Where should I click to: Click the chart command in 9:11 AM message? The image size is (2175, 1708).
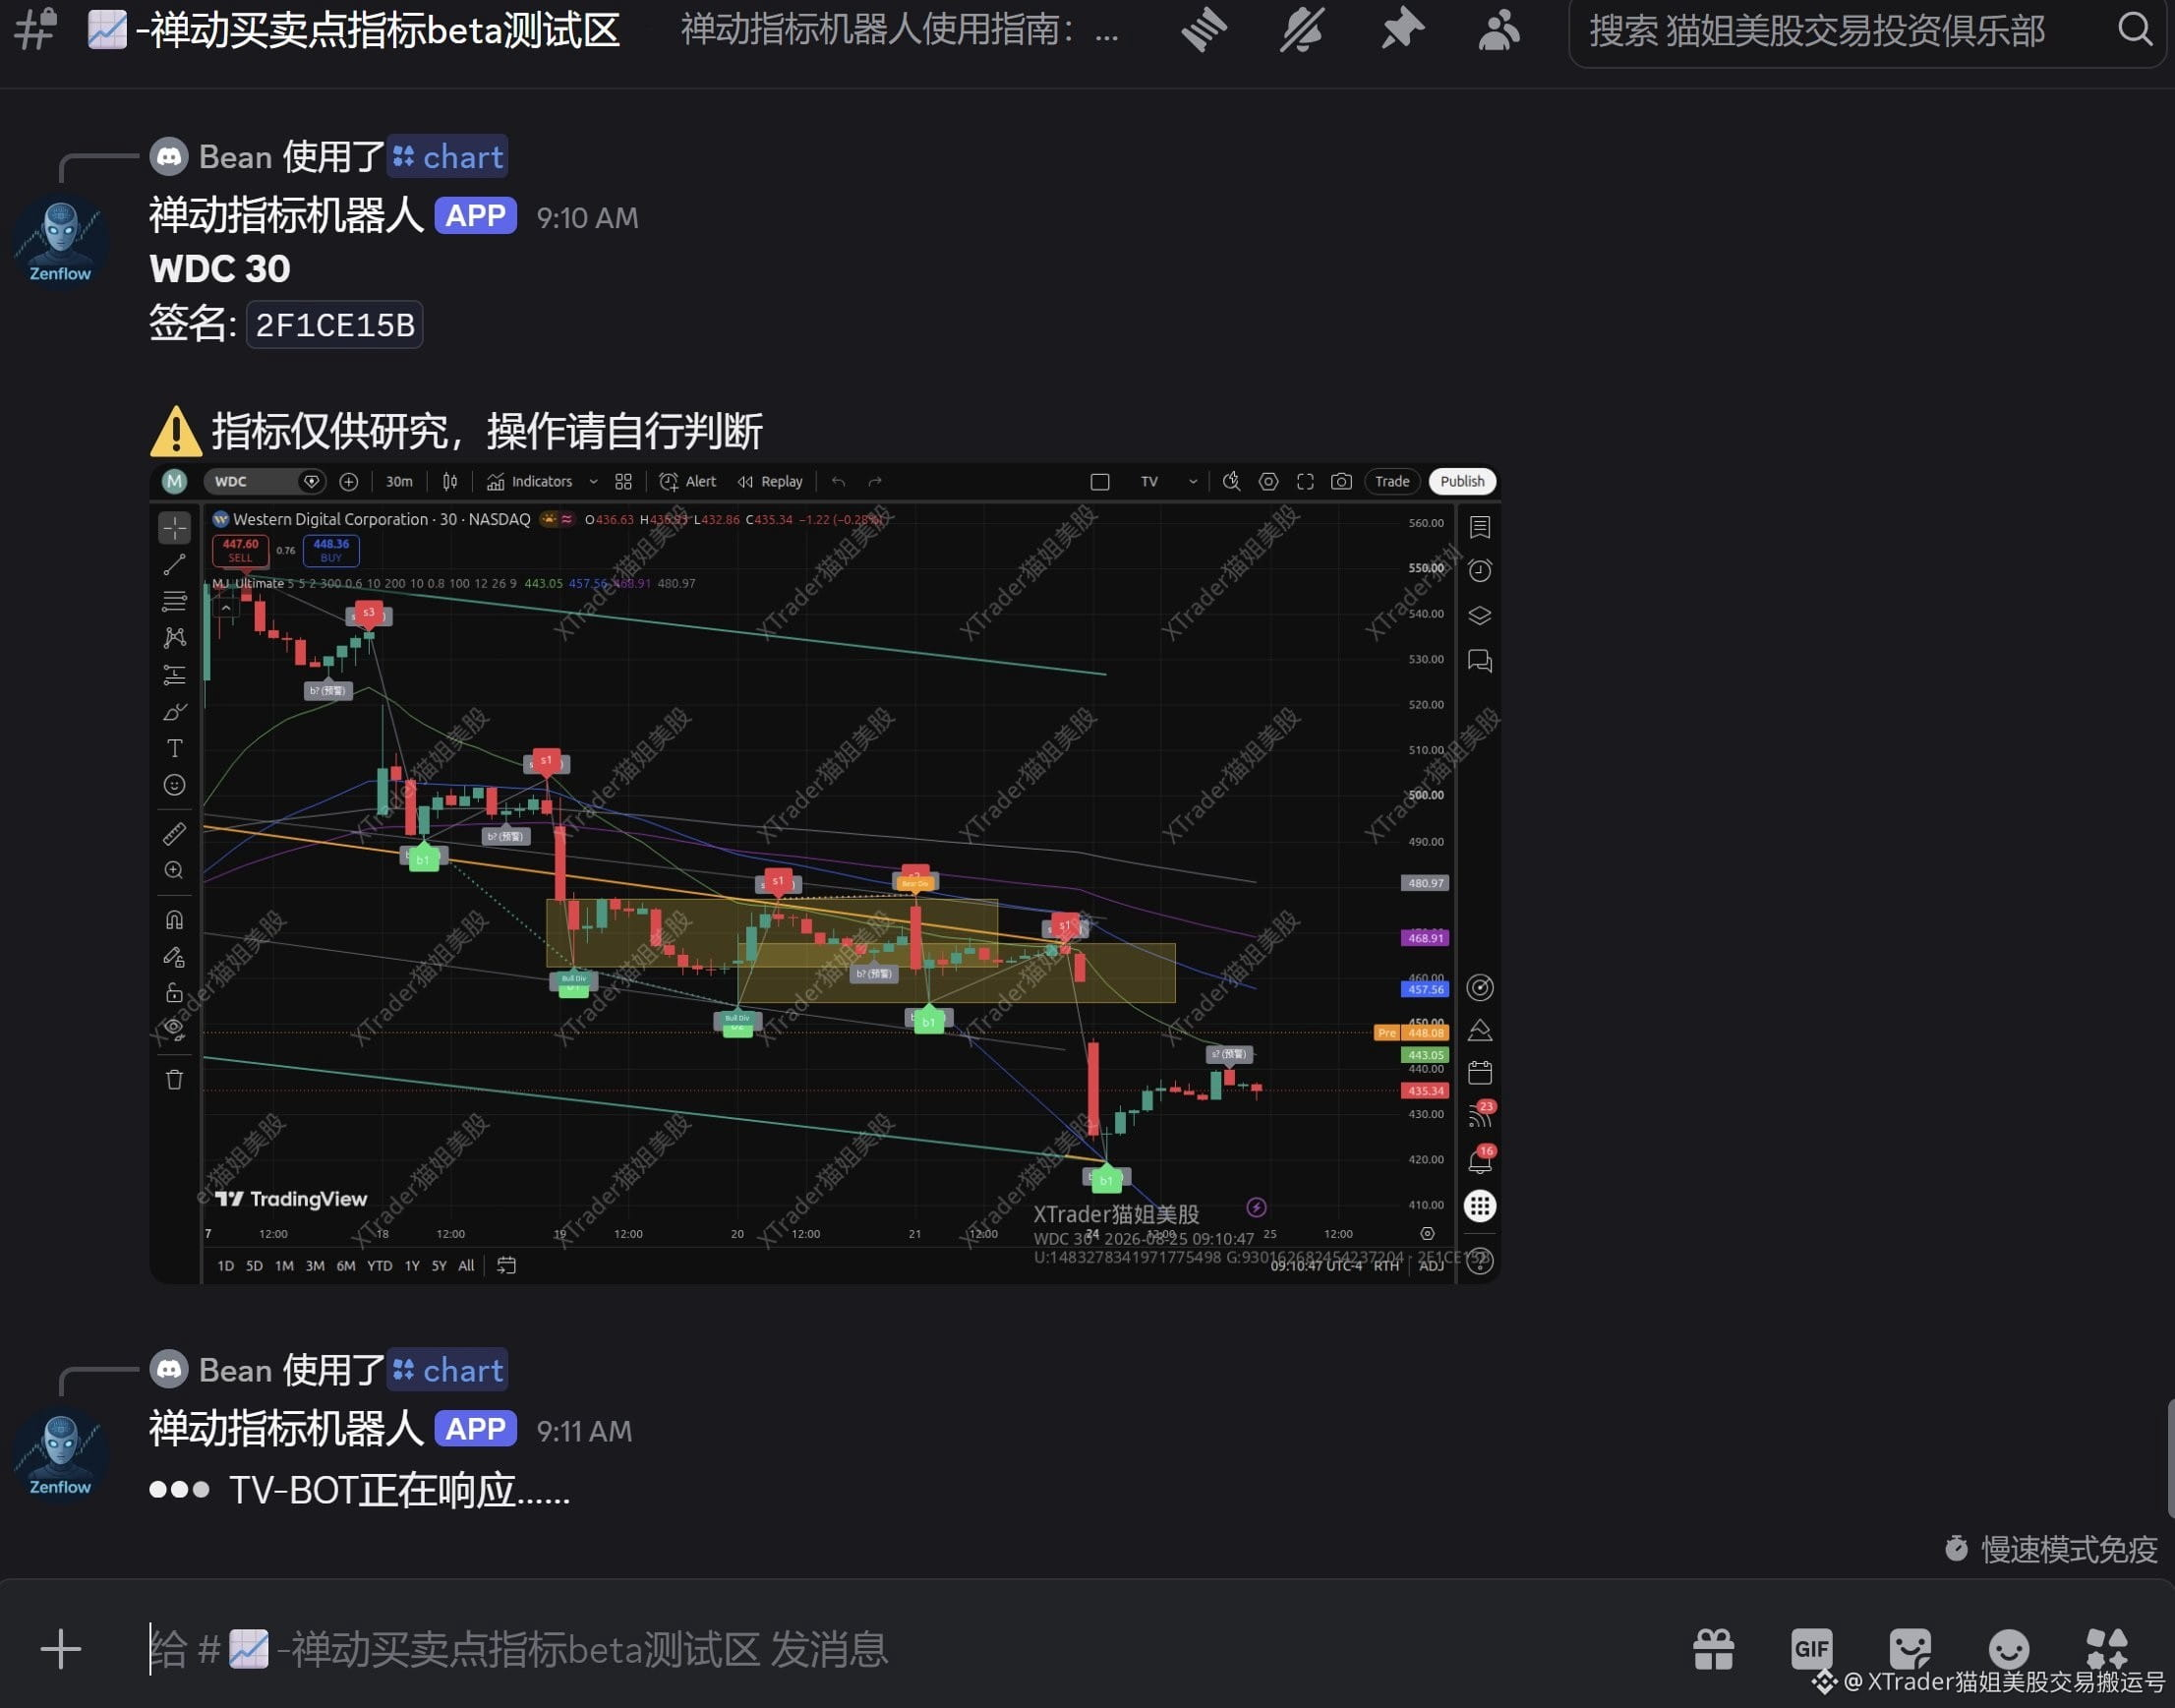448,1370
